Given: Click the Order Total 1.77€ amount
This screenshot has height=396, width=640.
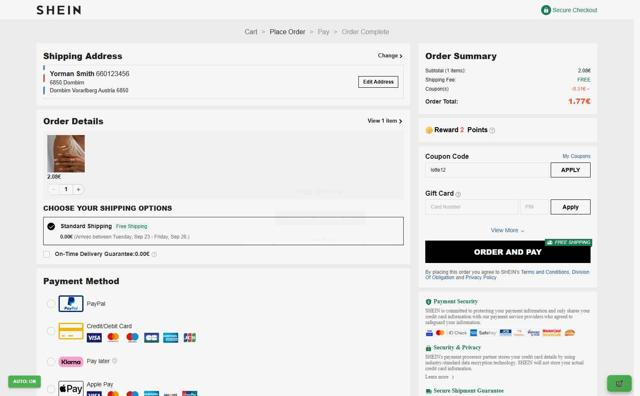Looking at the screenshot, I should [x=579, y=101].
